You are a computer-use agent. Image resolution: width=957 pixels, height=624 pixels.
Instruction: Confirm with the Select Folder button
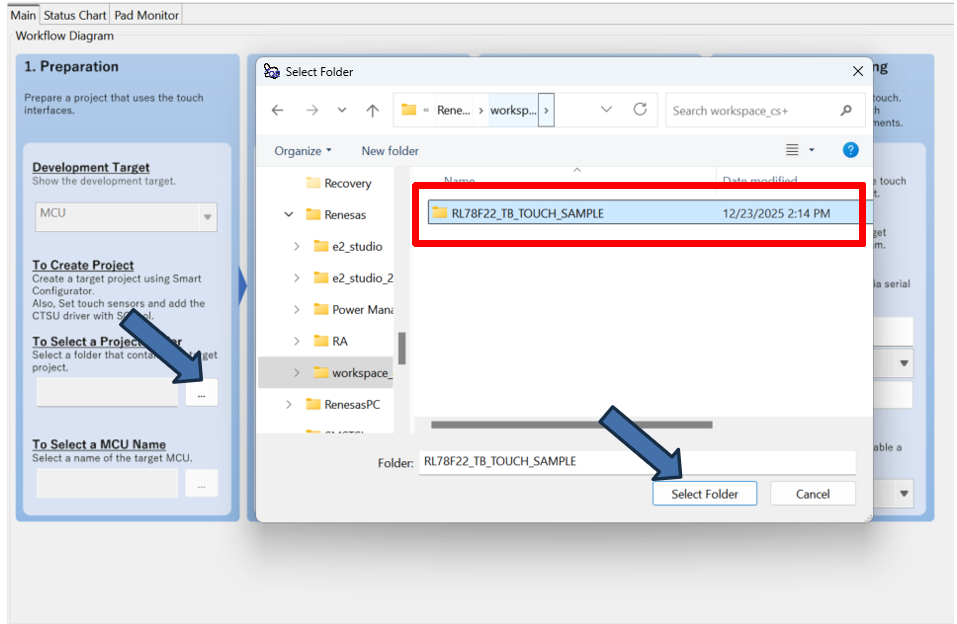704,494
